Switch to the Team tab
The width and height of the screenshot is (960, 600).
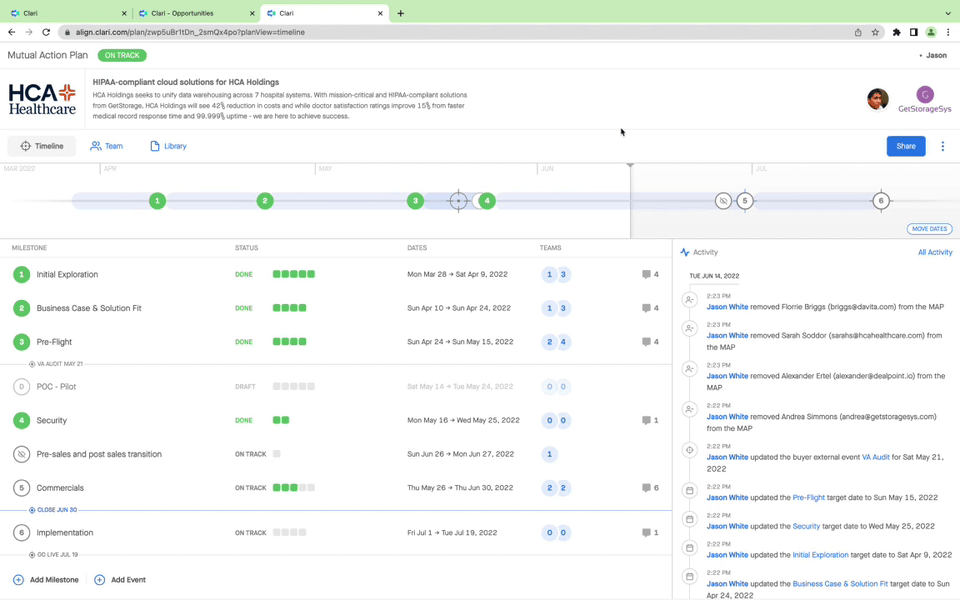tap(107, 146)
